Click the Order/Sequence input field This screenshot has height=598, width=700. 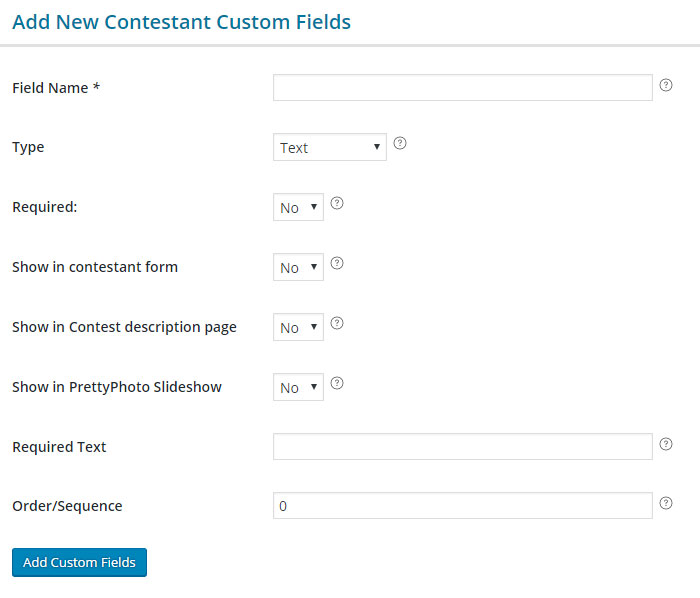462,506
